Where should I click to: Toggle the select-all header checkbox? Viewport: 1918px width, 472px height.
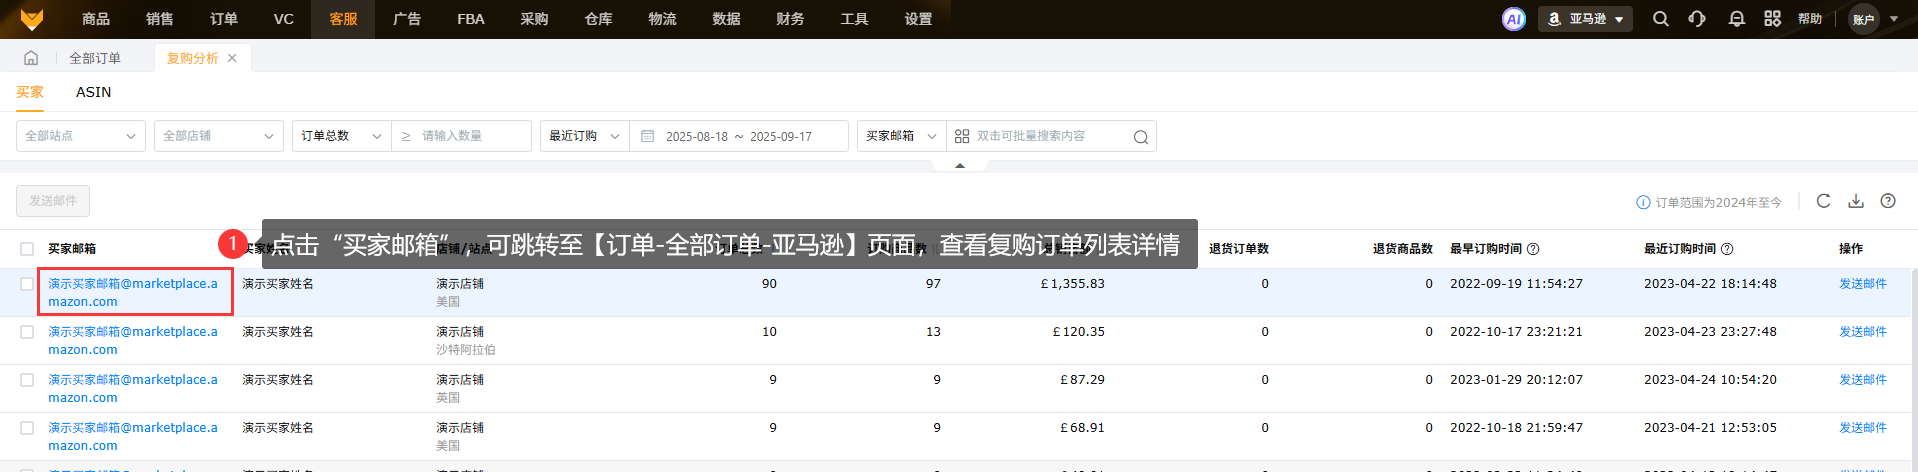tap(27, 249)
